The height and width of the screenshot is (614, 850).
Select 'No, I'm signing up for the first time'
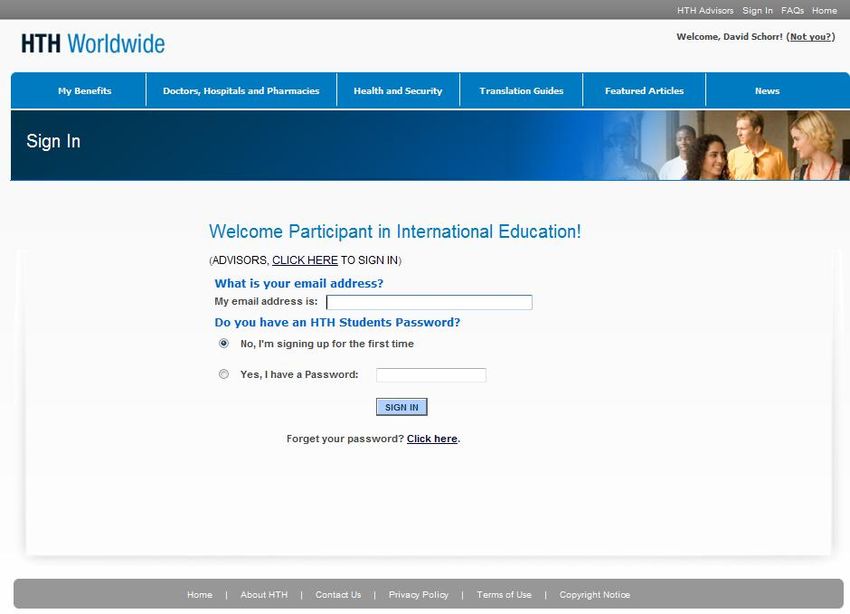(x=223, y=343)
